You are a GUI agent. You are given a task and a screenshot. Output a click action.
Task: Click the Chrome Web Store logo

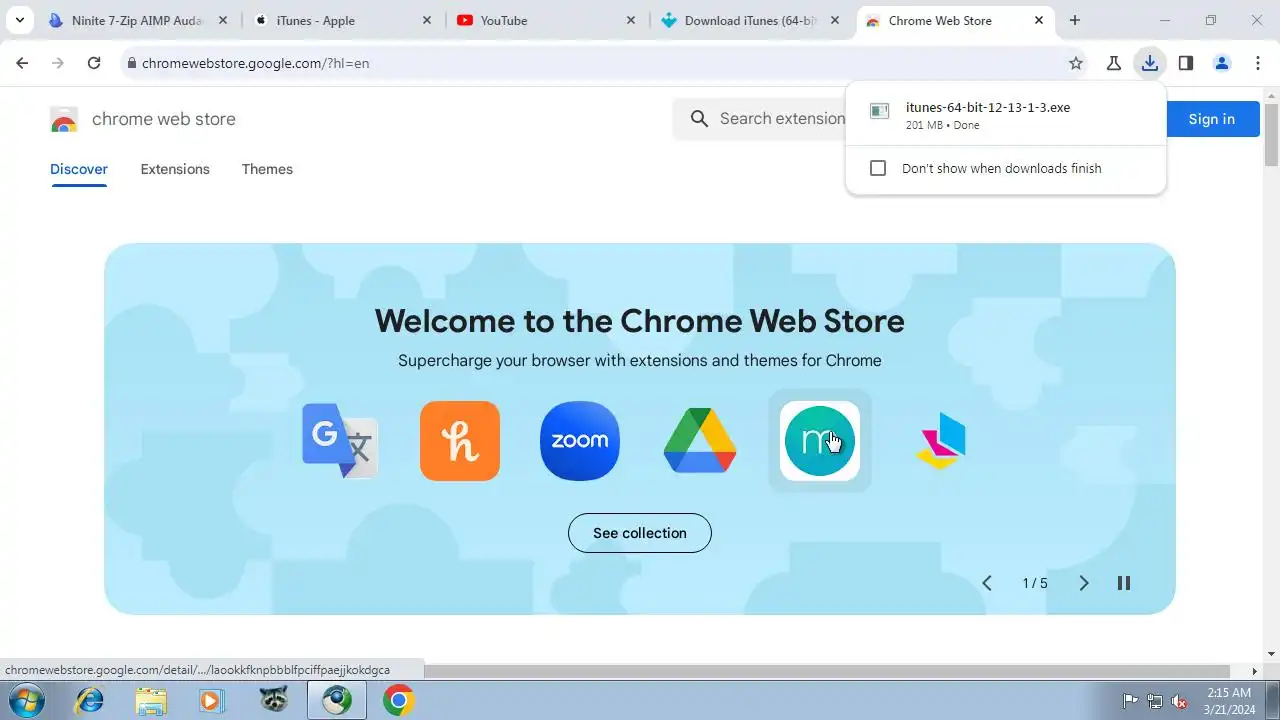(x=64, y=119)
